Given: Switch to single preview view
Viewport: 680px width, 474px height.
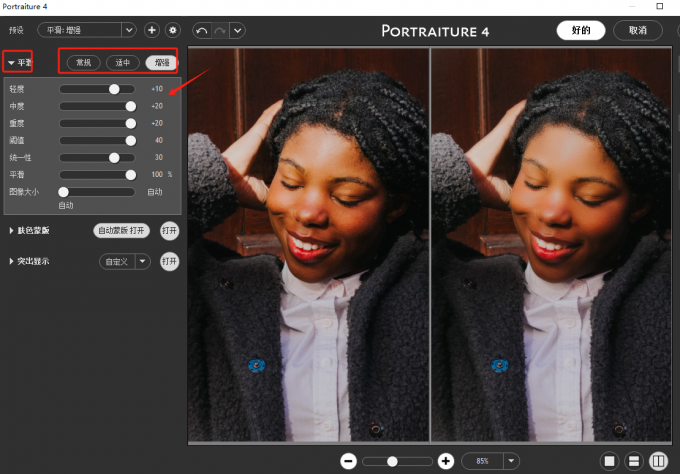Looking at the screenshot, I should pos(609,461).
